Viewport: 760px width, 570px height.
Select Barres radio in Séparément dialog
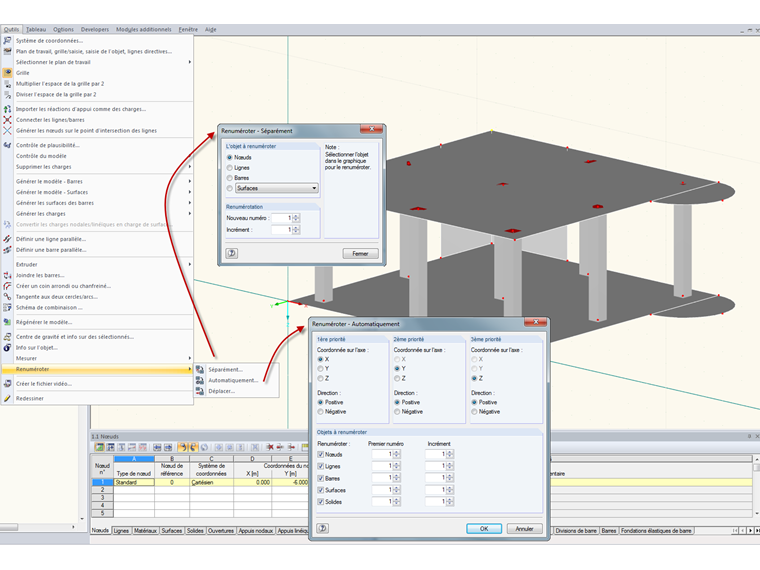coord(230,178)
